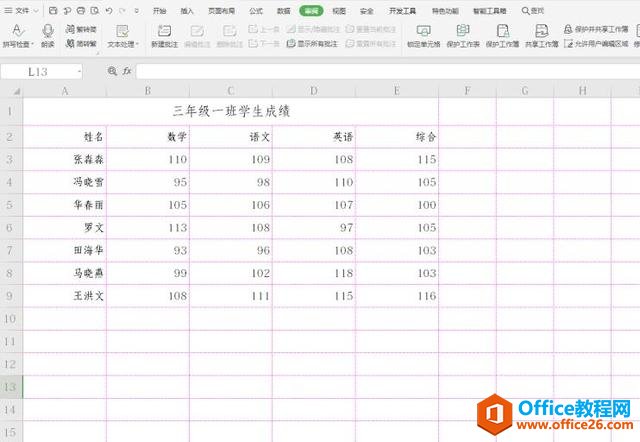Select 王洪文's 综合 score 116

(397, 296)
